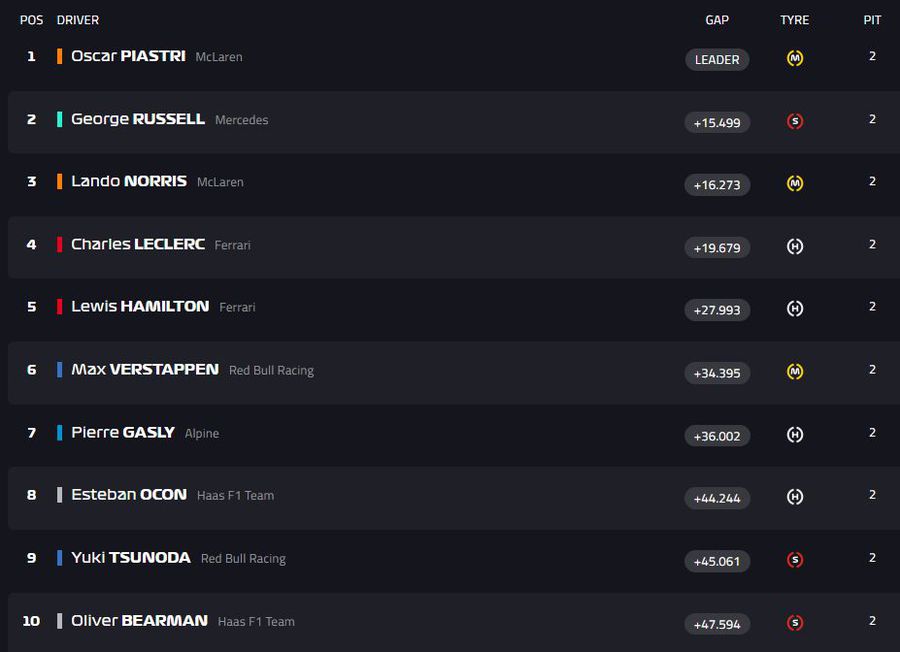Click the TYRE column header
The image size is (900, 652).
pos(794,20)
